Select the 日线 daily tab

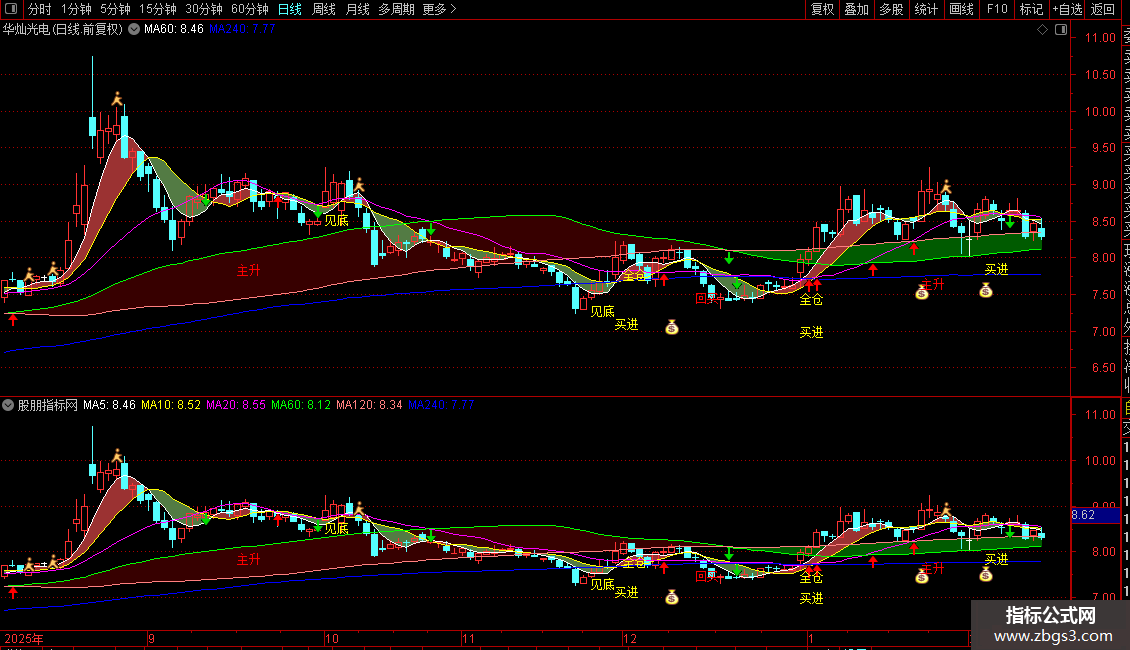[x=290, y=9]
